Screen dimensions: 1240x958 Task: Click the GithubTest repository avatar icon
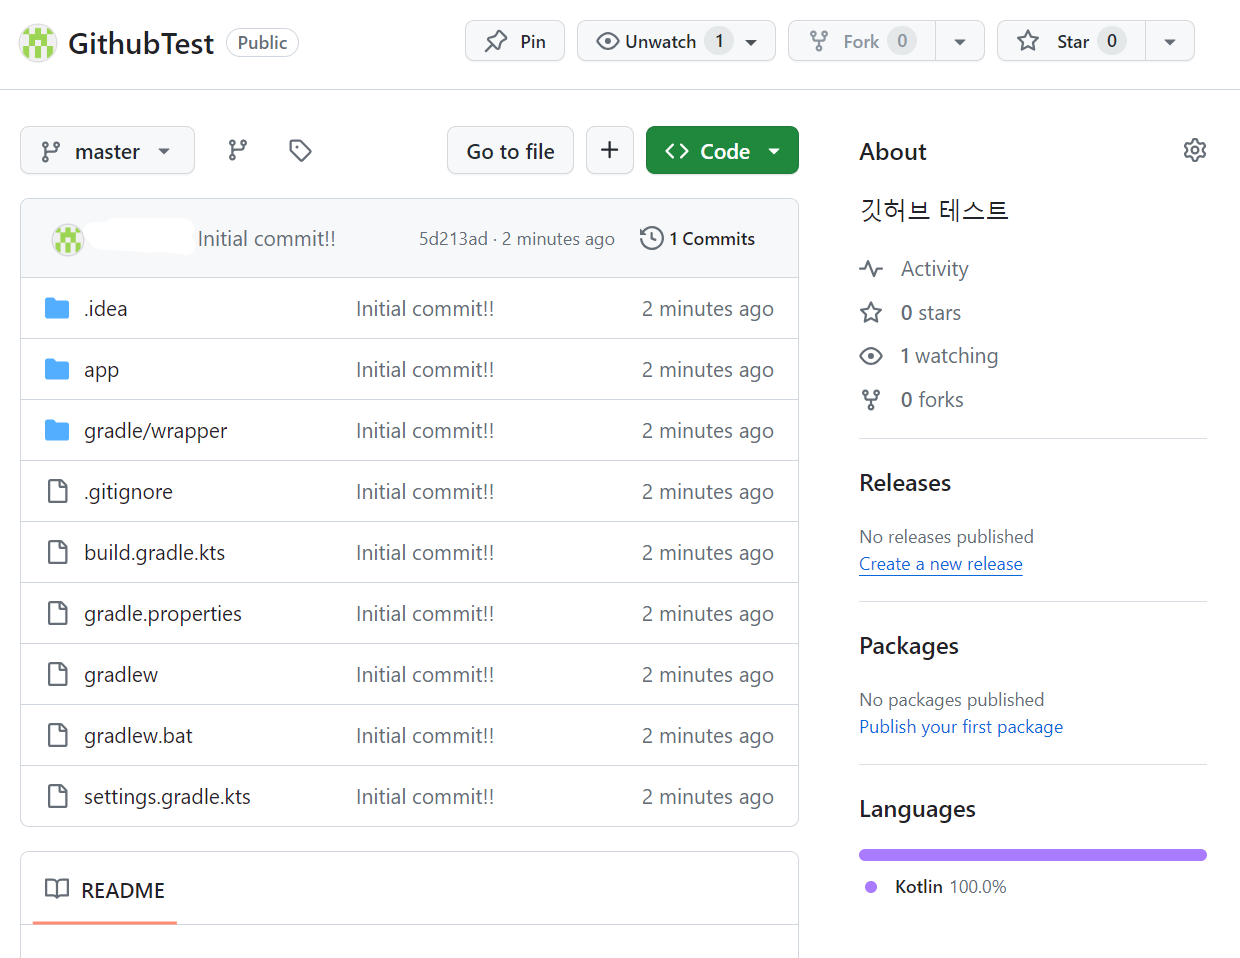[x=38, y=43]
